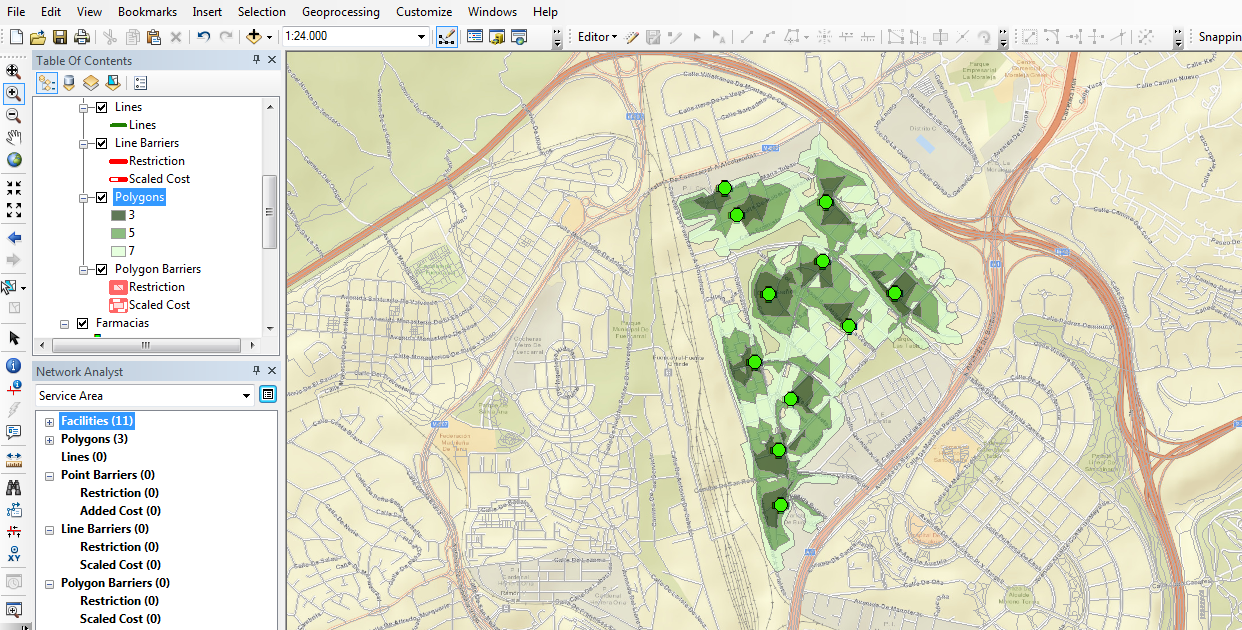Click the dark green 3 symbol swatch
This screenshot has width=1242, height=630.
(118, 215)
